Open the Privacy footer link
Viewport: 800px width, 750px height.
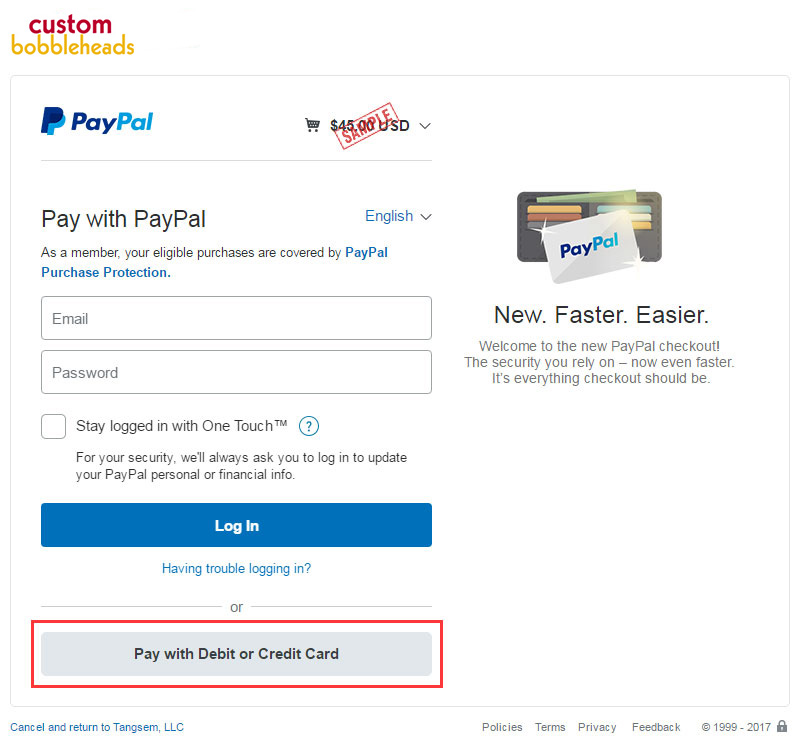597,727
